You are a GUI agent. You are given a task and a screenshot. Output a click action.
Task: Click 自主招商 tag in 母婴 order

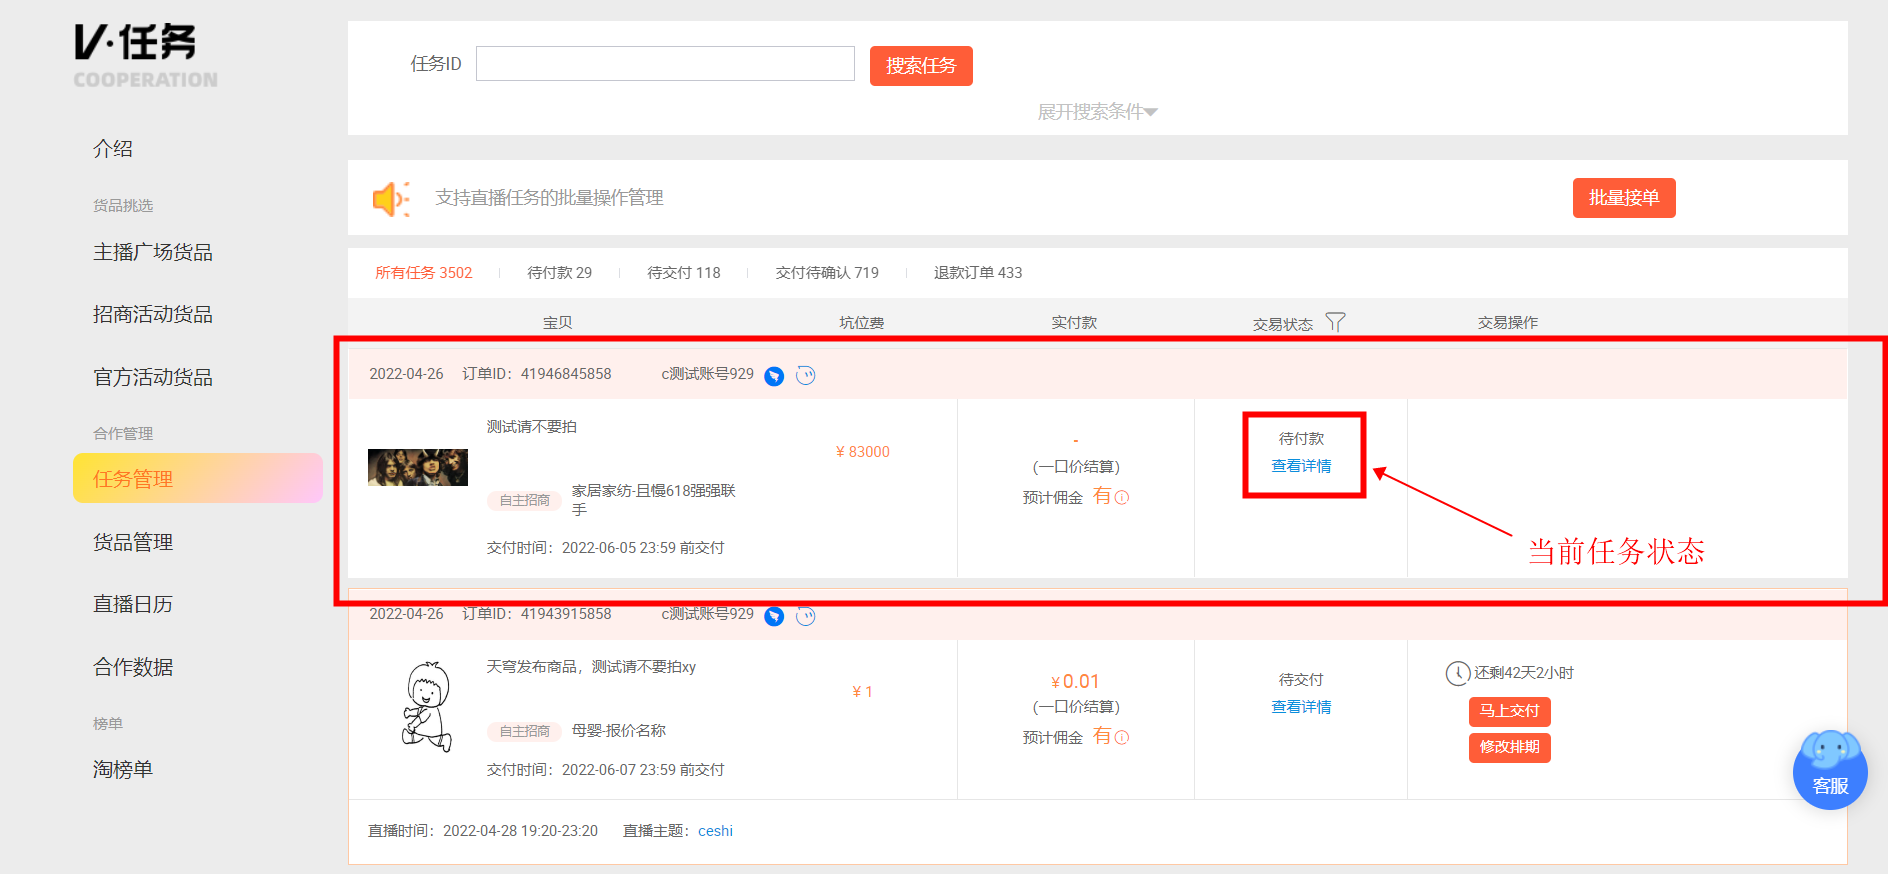(524, 731)
